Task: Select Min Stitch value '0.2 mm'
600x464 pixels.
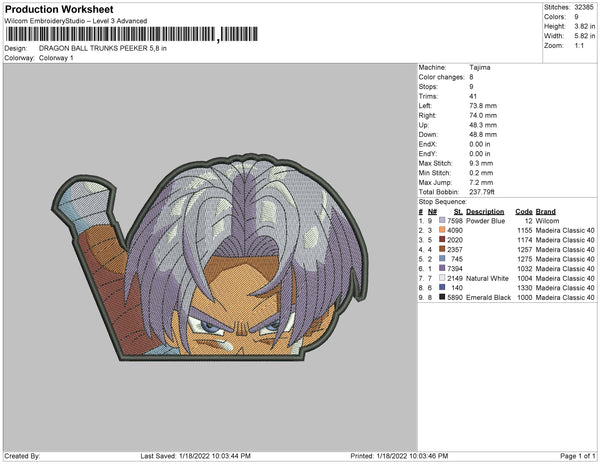Action: point(481,173)
